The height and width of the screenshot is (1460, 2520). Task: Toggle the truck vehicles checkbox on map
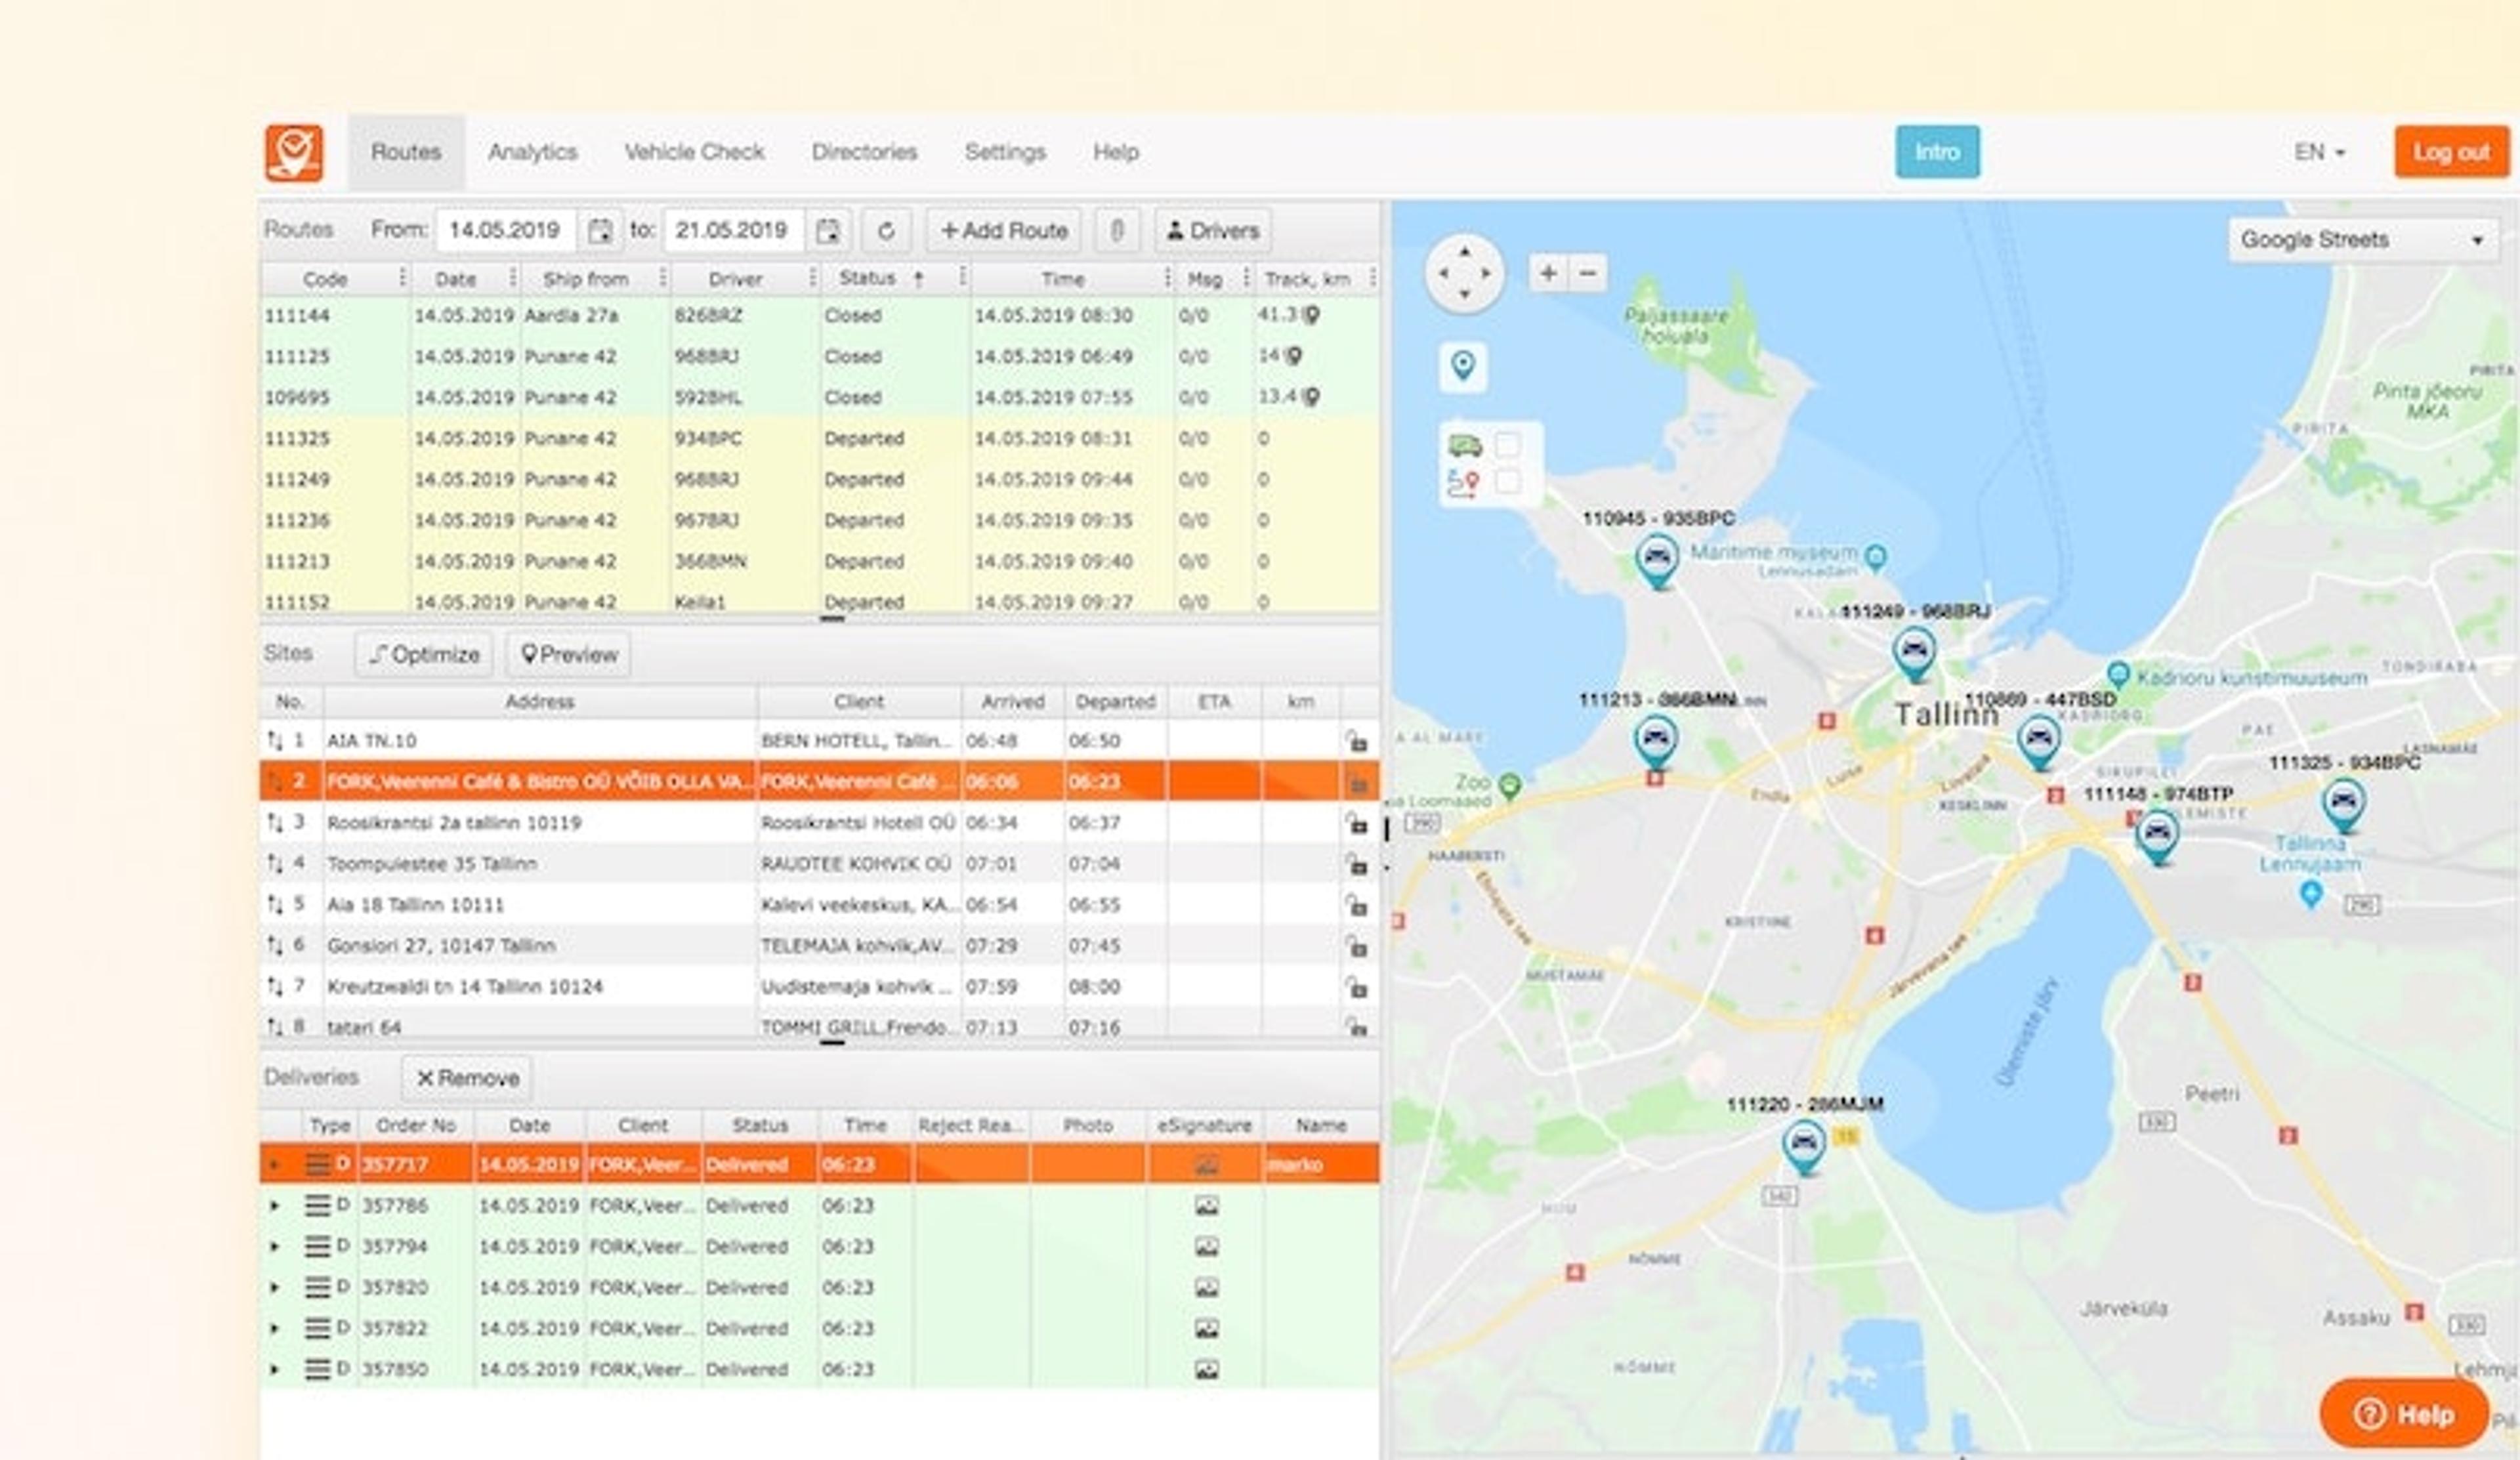tap(1507, 445)
